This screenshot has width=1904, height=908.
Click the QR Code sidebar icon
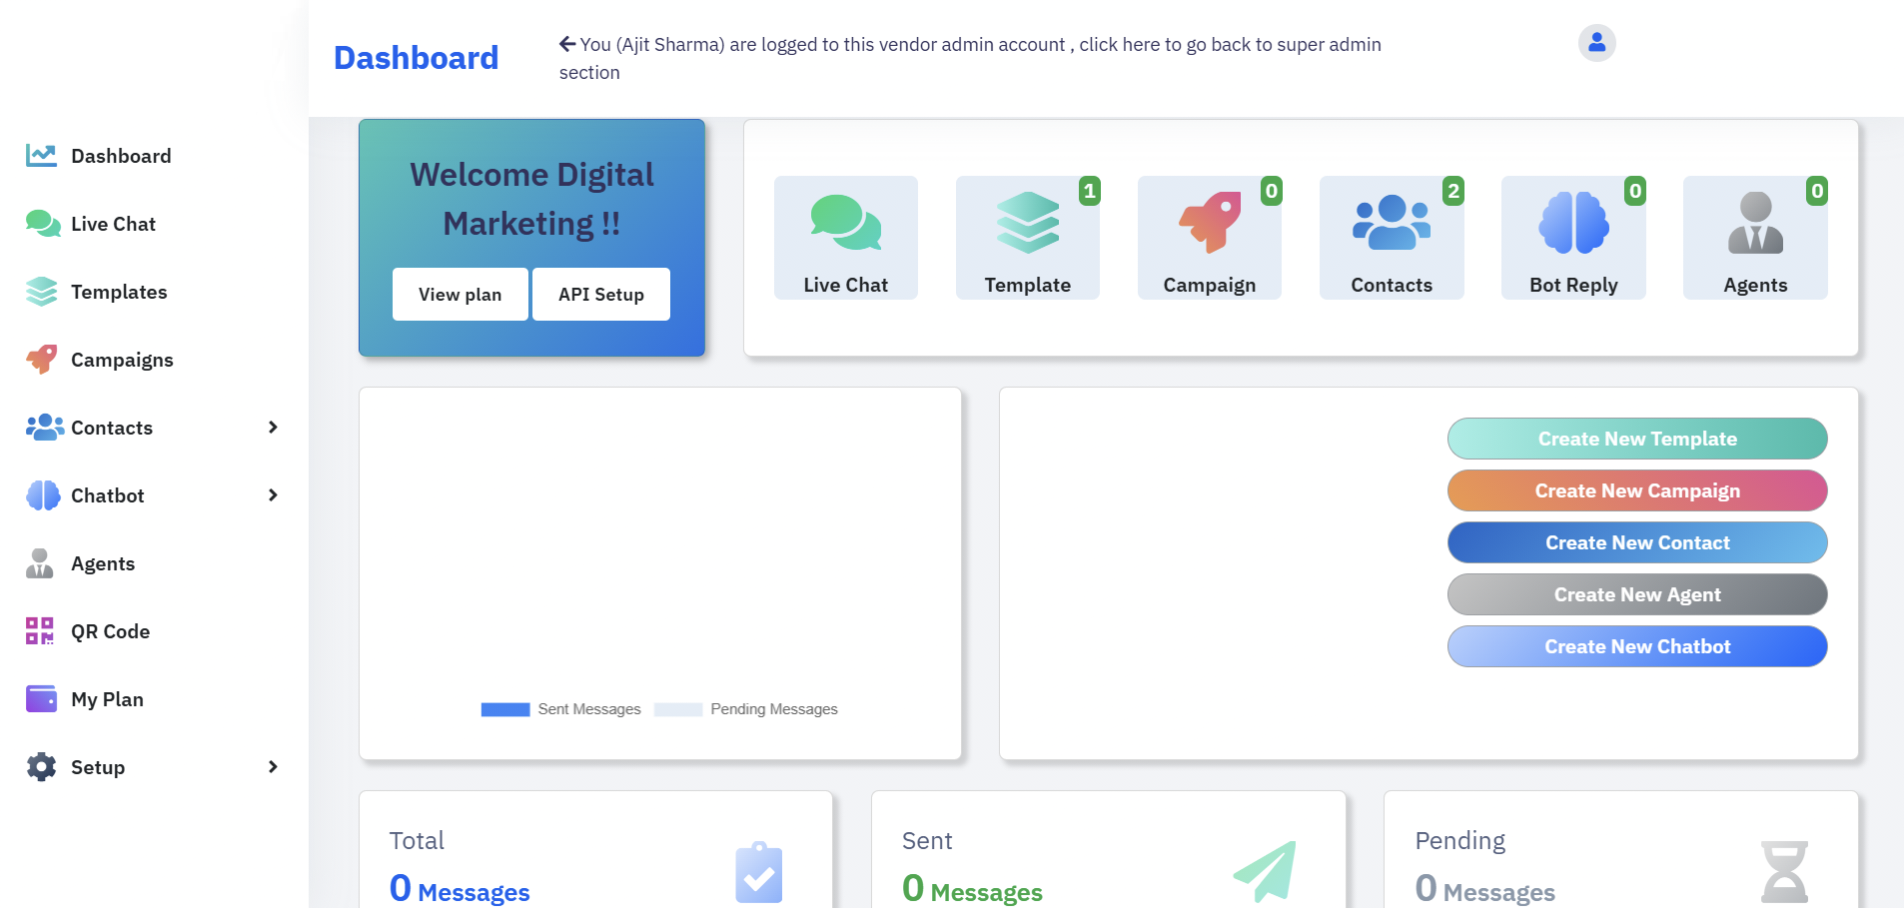40,631
